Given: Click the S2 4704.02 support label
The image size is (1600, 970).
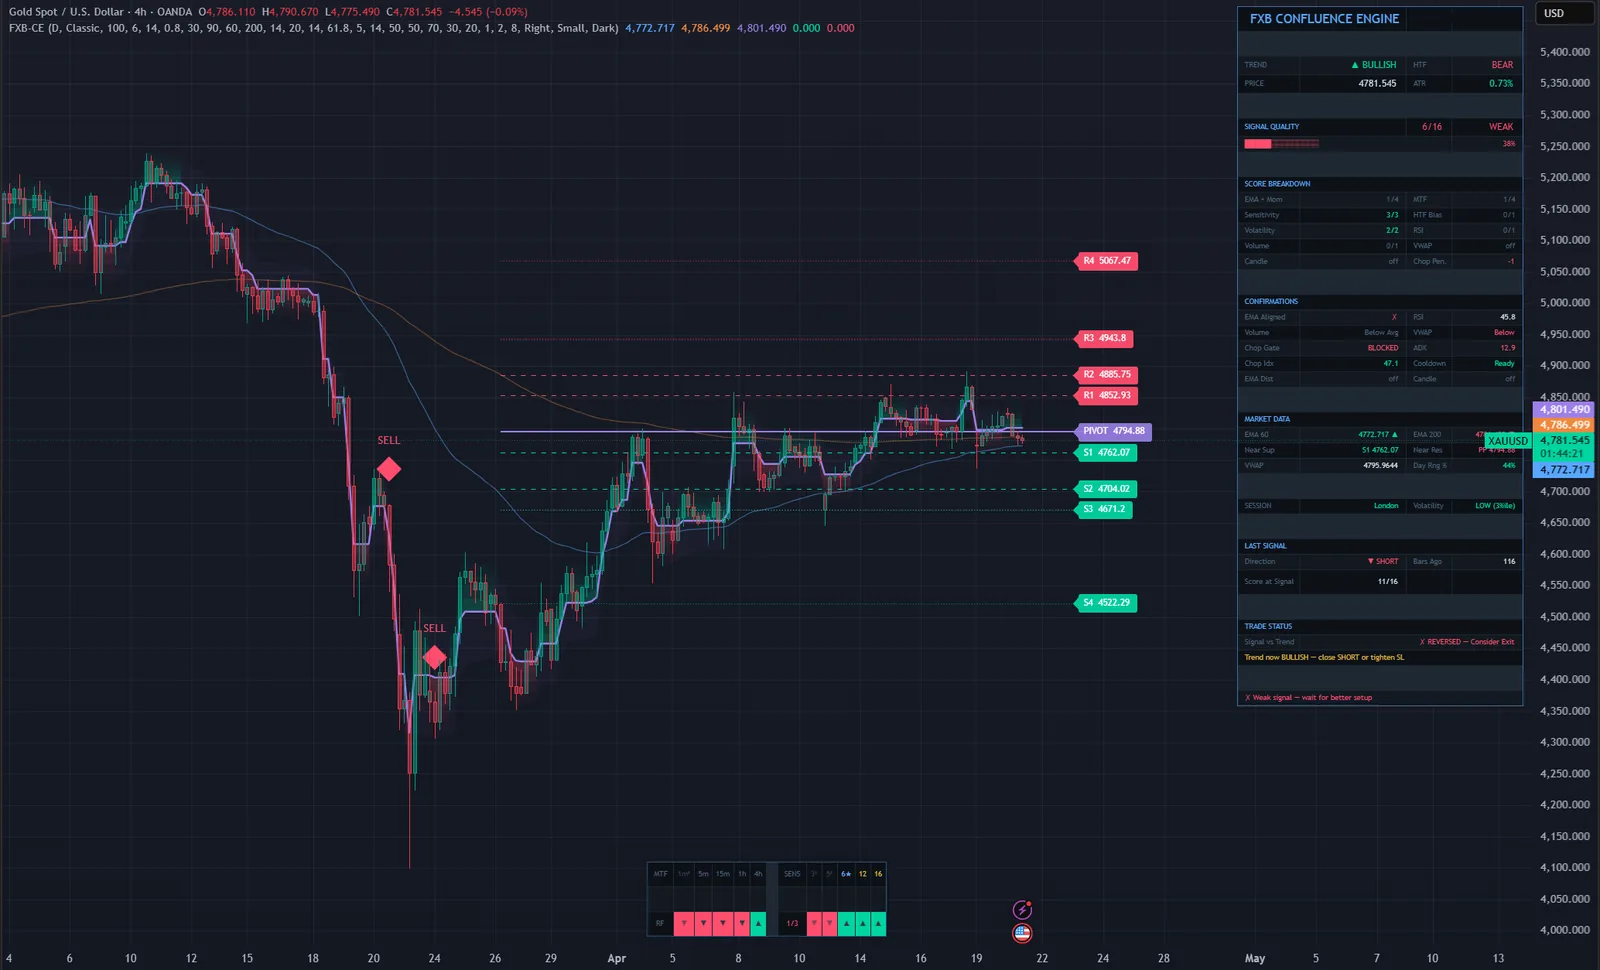Looking at the screenshot, I should tap(1106, 489).
